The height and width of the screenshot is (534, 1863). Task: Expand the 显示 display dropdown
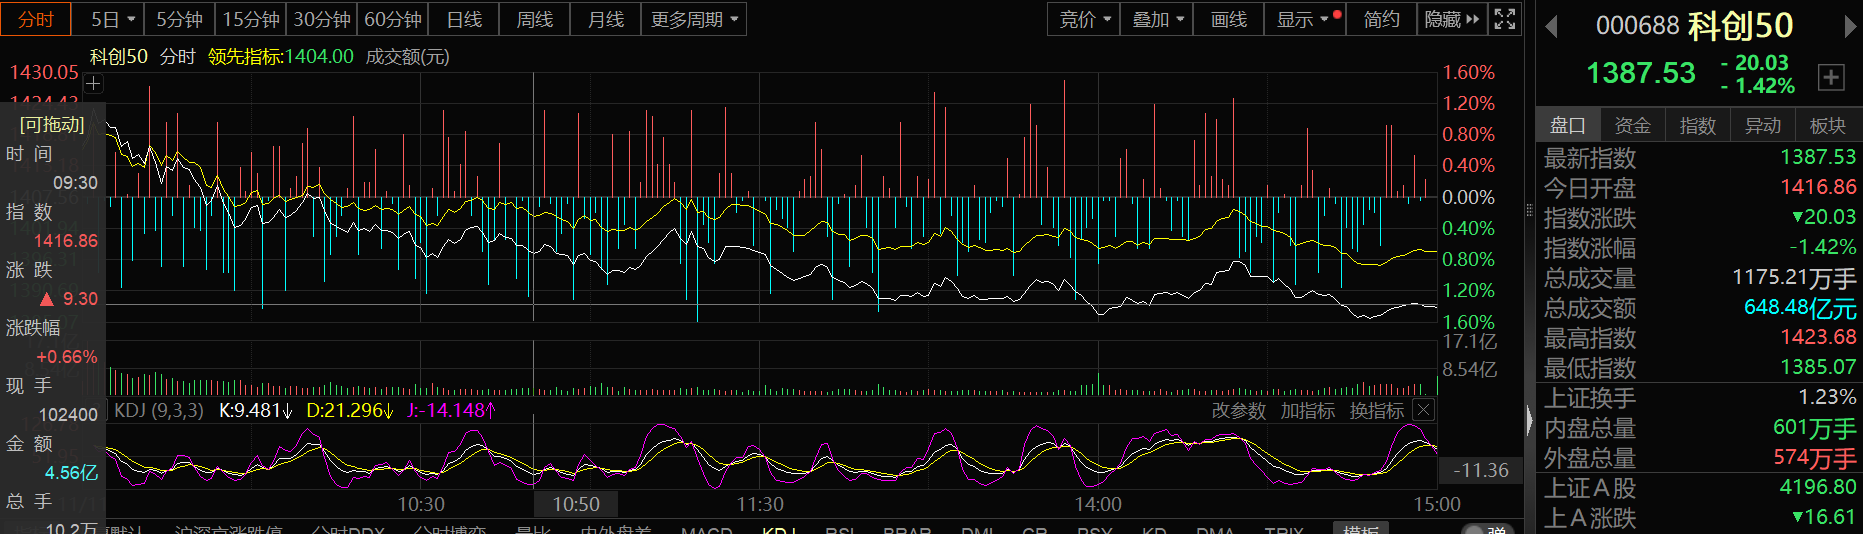tap(1303, 19)
